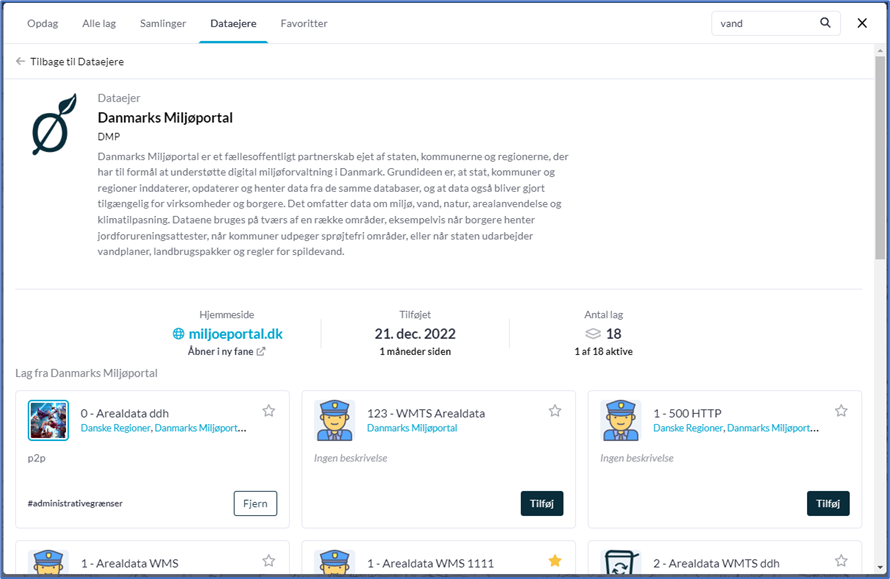890x579 pixels.
Task: Click the 1 af 18 aktive text
Action: coord(603,351)
